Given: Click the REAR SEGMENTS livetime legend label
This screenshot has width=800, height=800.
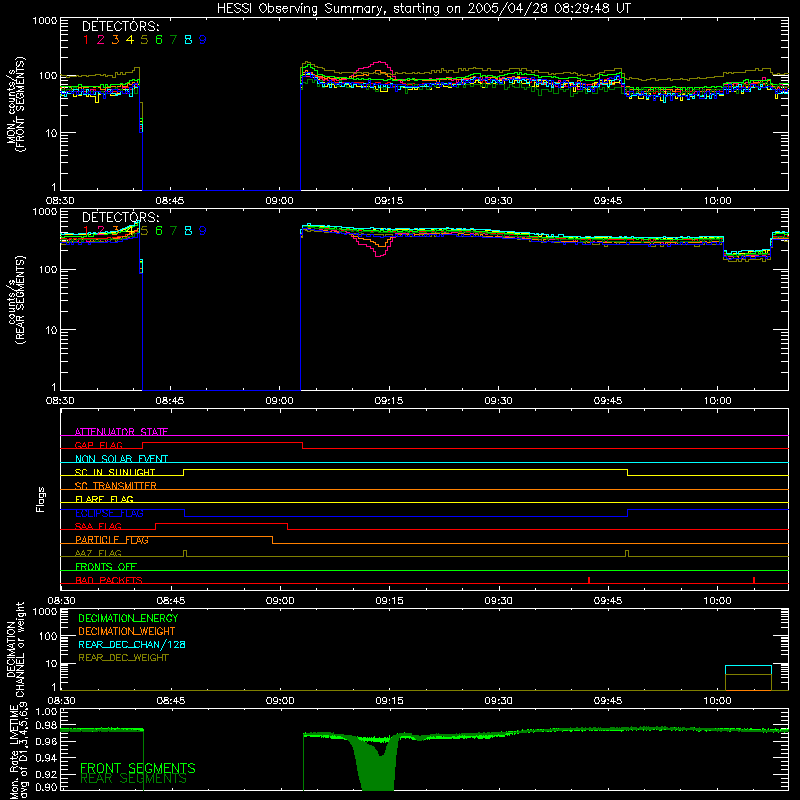Looking at the screenshot, I should [x=133, y=779].
